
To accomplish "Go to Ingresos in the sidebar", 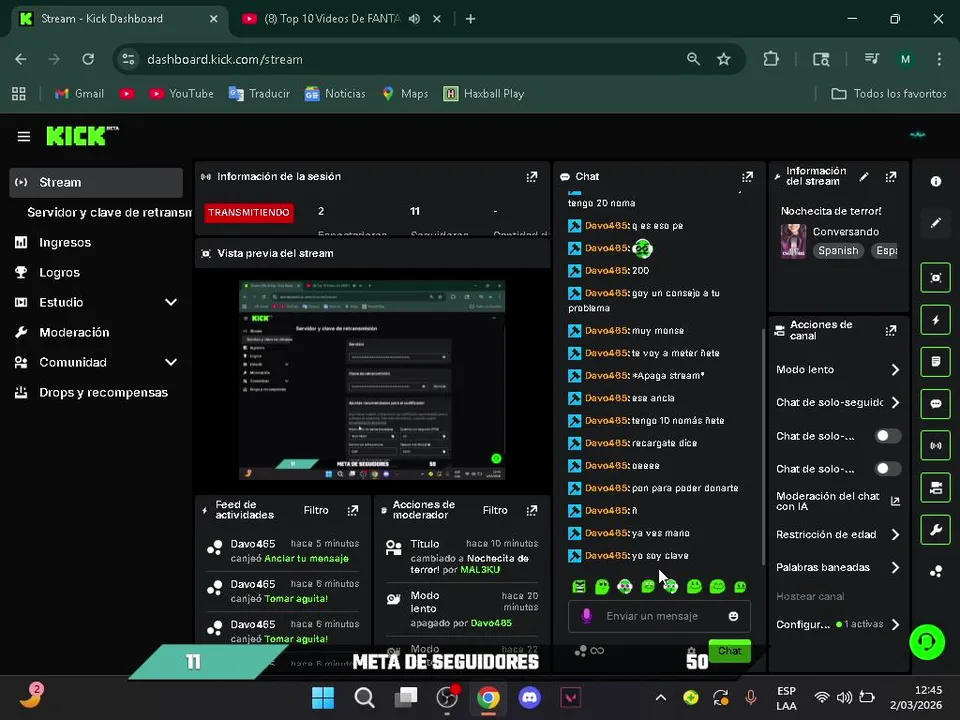I will (x=65, y=242).
